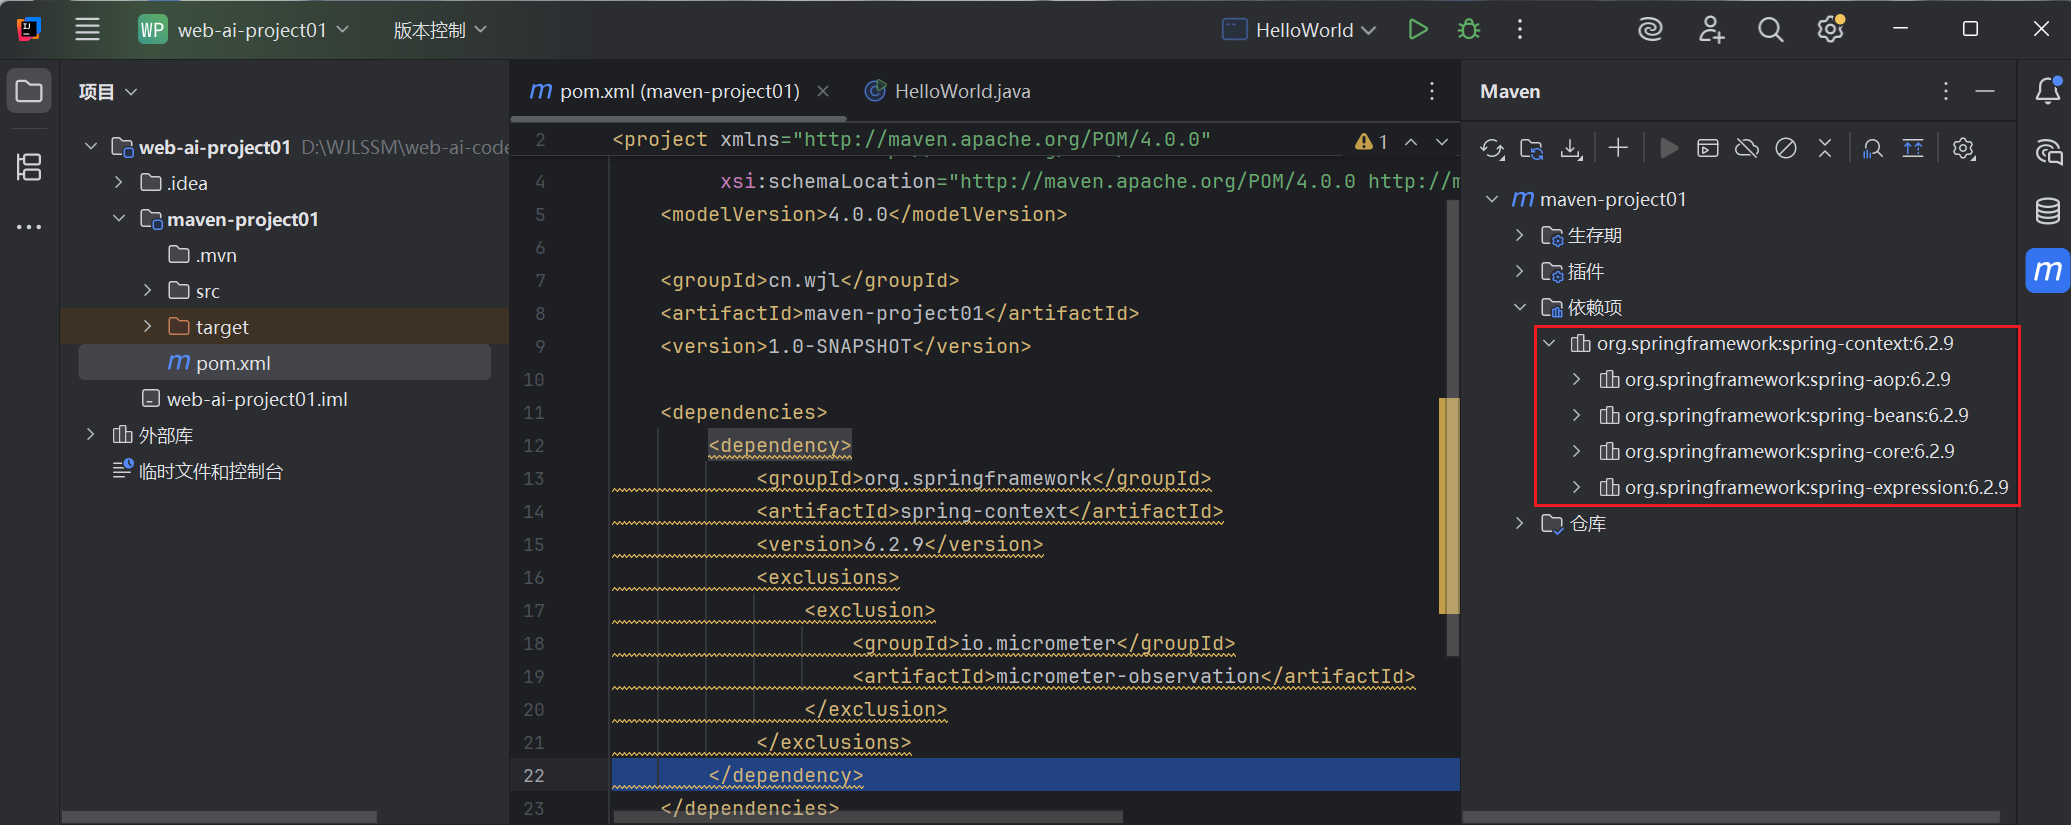The width and height of the screenshot is (2071, 825).
Task: Open Maven panel options menu
Action: [1946, 92]
